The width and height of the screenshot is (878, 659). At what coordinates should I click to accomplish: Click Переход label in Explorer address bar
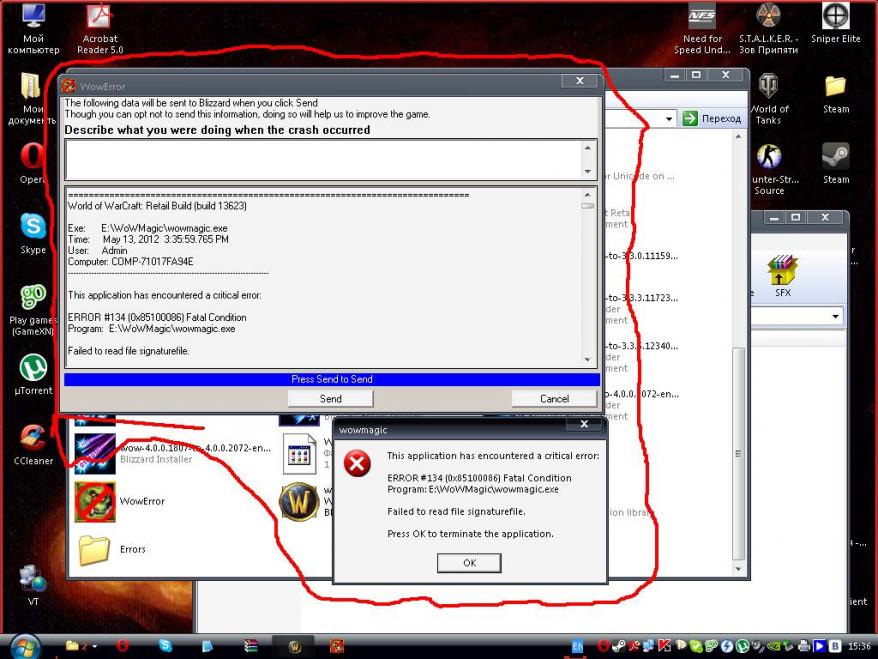point(721,119)
